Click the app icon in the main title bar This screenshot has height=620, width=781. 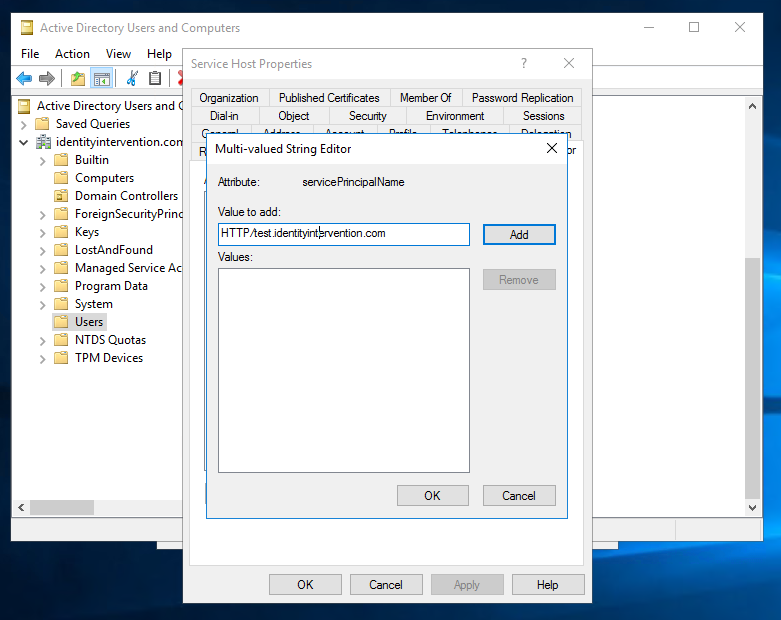(27, 28)
